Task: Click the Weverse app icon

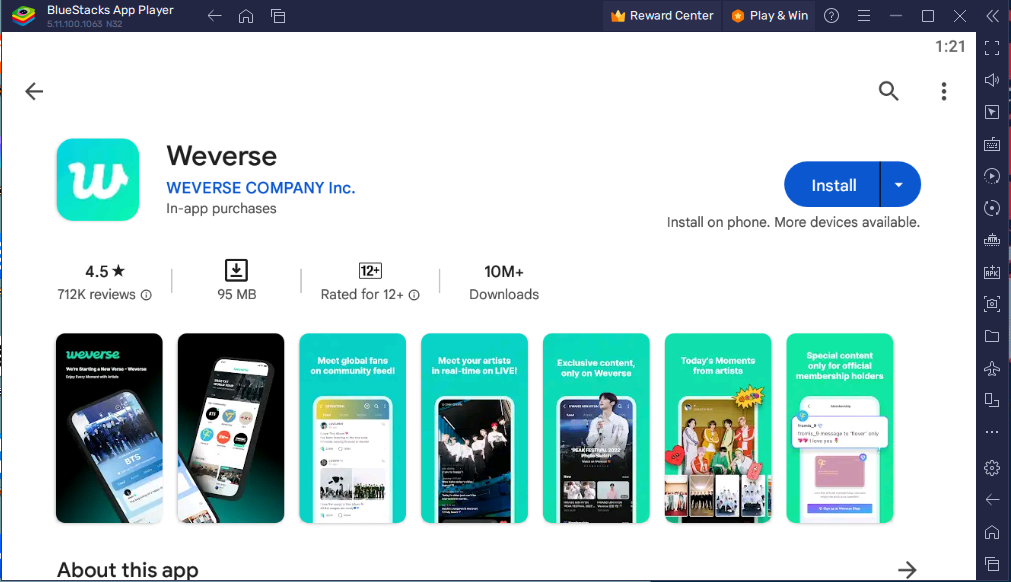Action: (x=98, y=180)
